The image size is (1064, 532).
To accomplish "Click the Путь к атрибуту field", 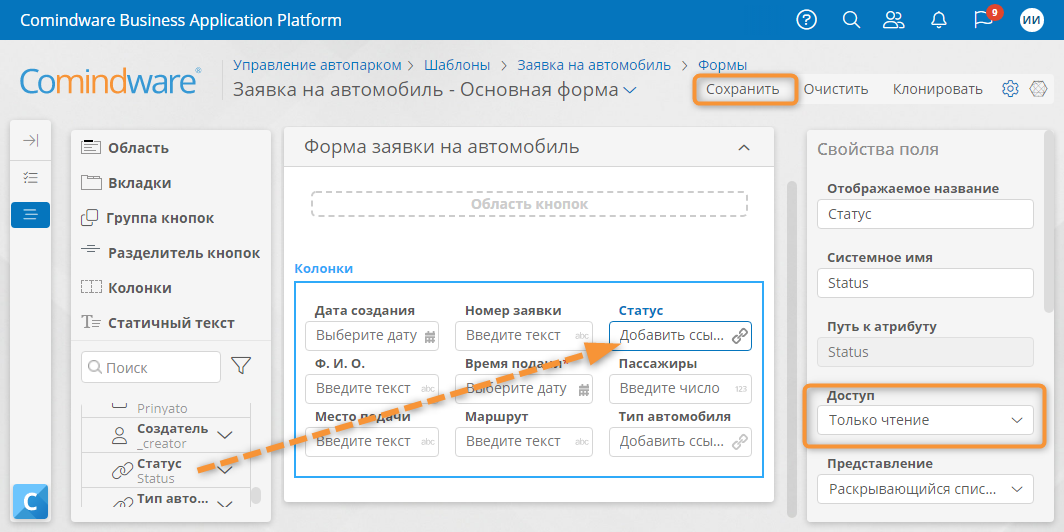I will click(925, 352).
